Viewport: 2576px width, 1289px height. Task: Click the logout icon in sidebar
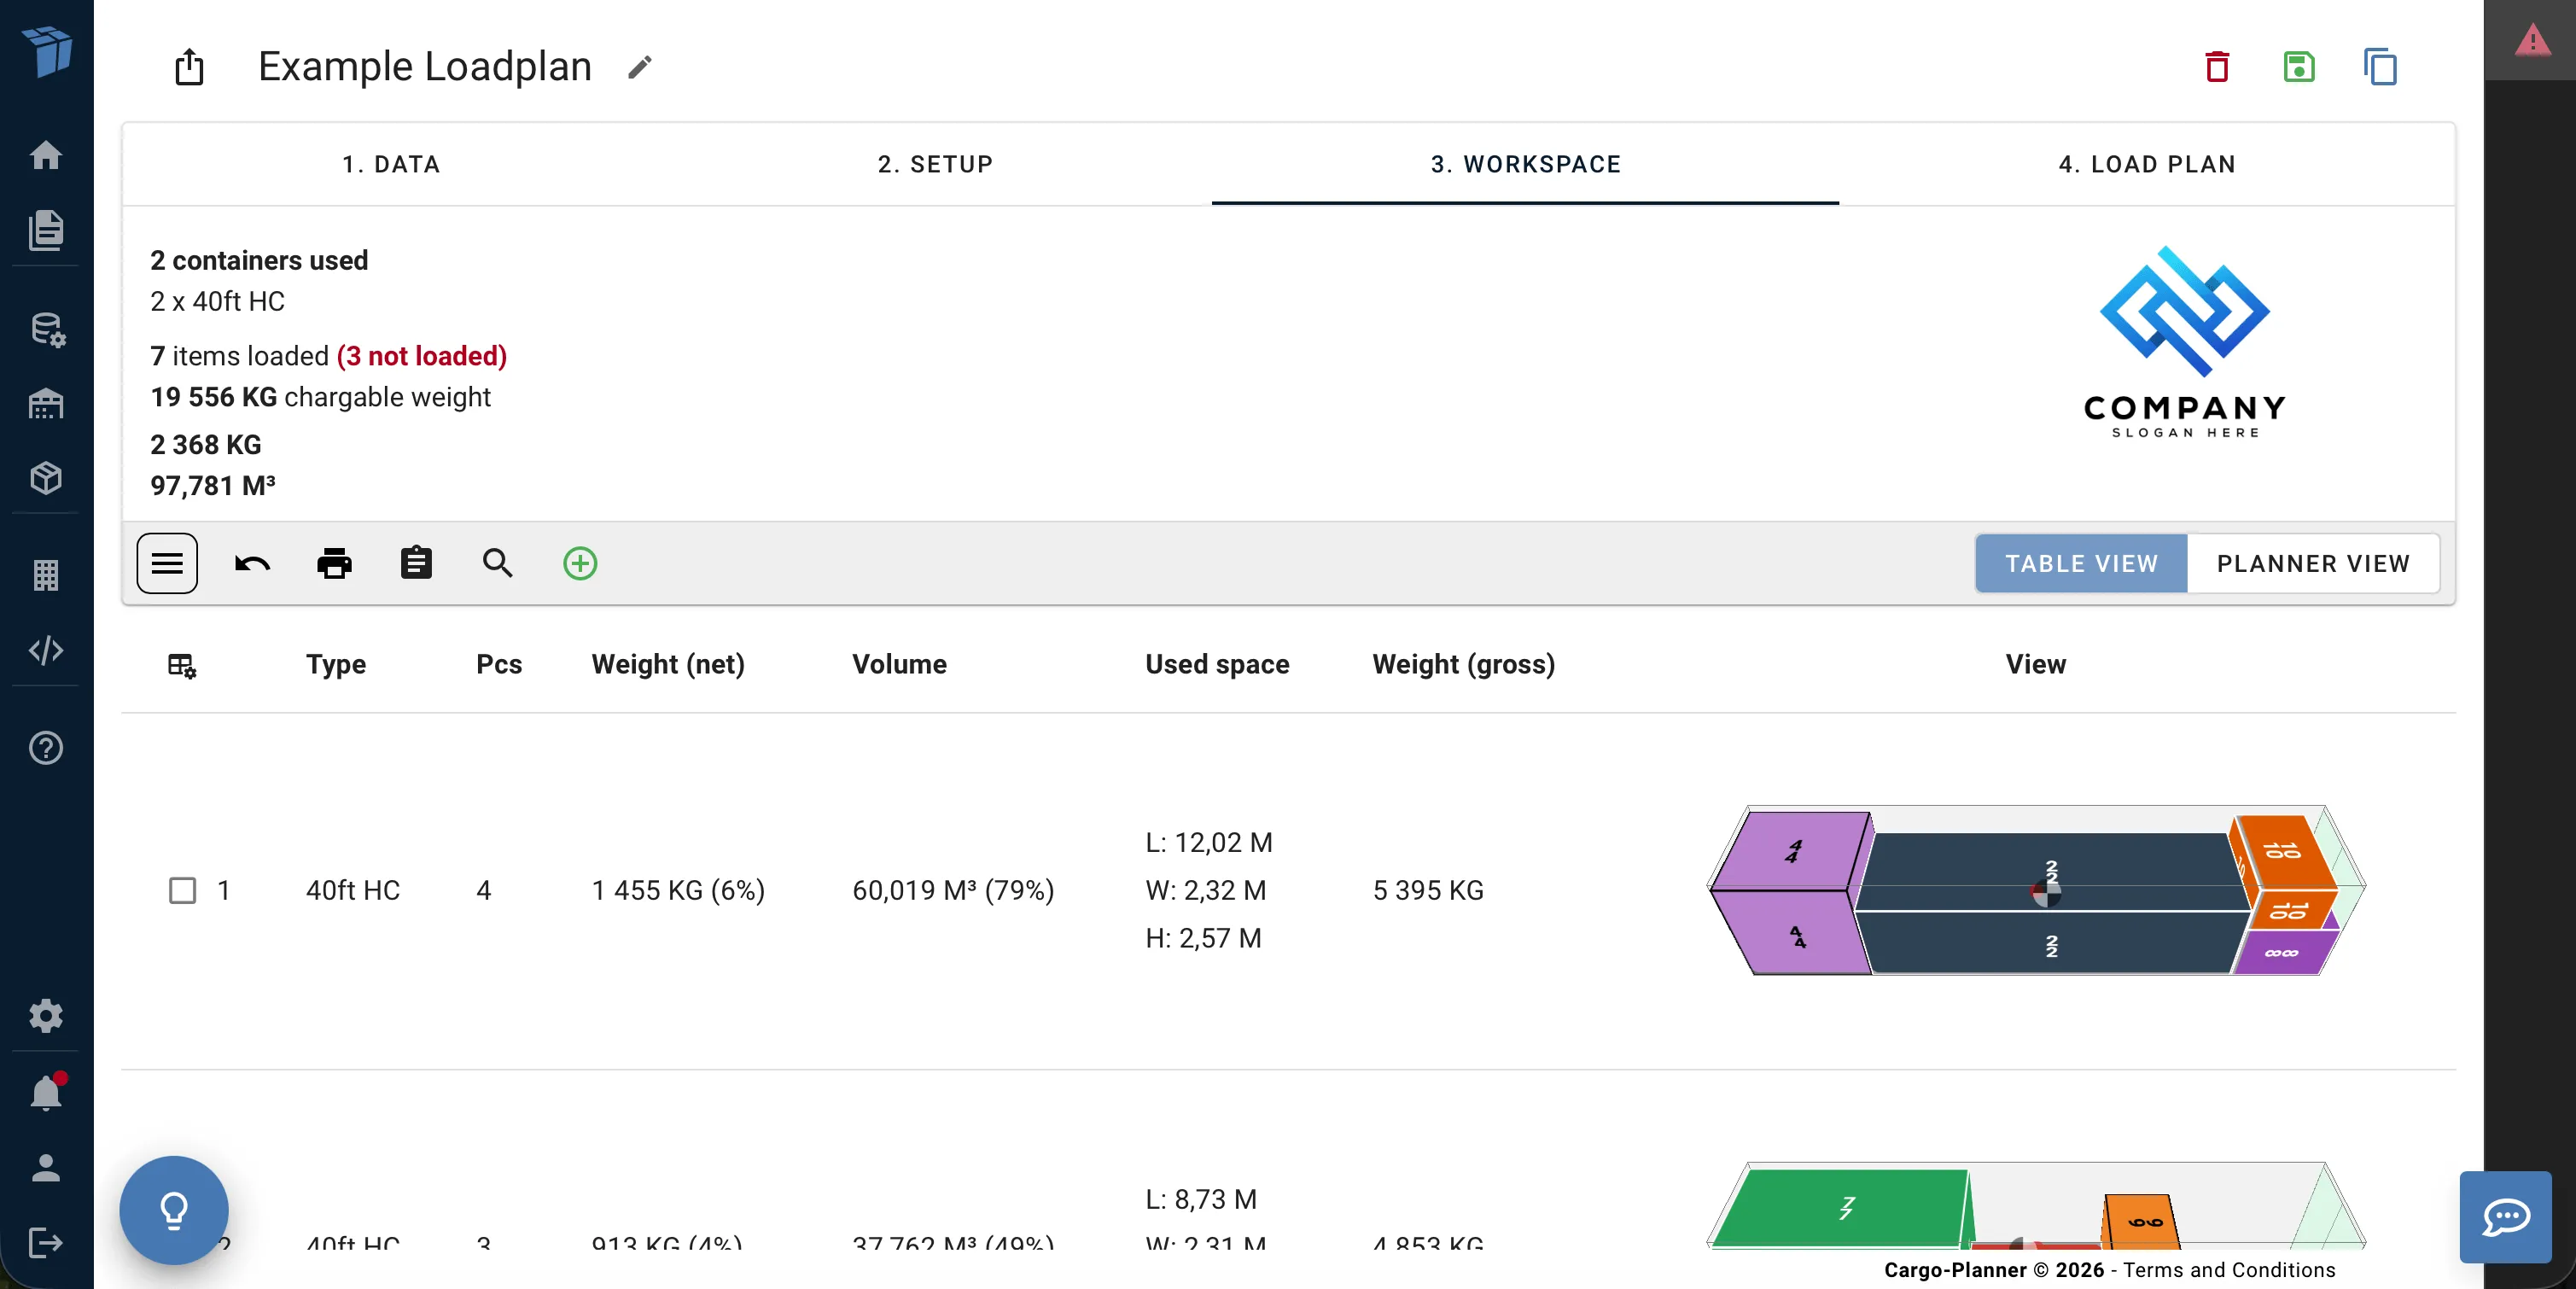tap(46, 1243)
